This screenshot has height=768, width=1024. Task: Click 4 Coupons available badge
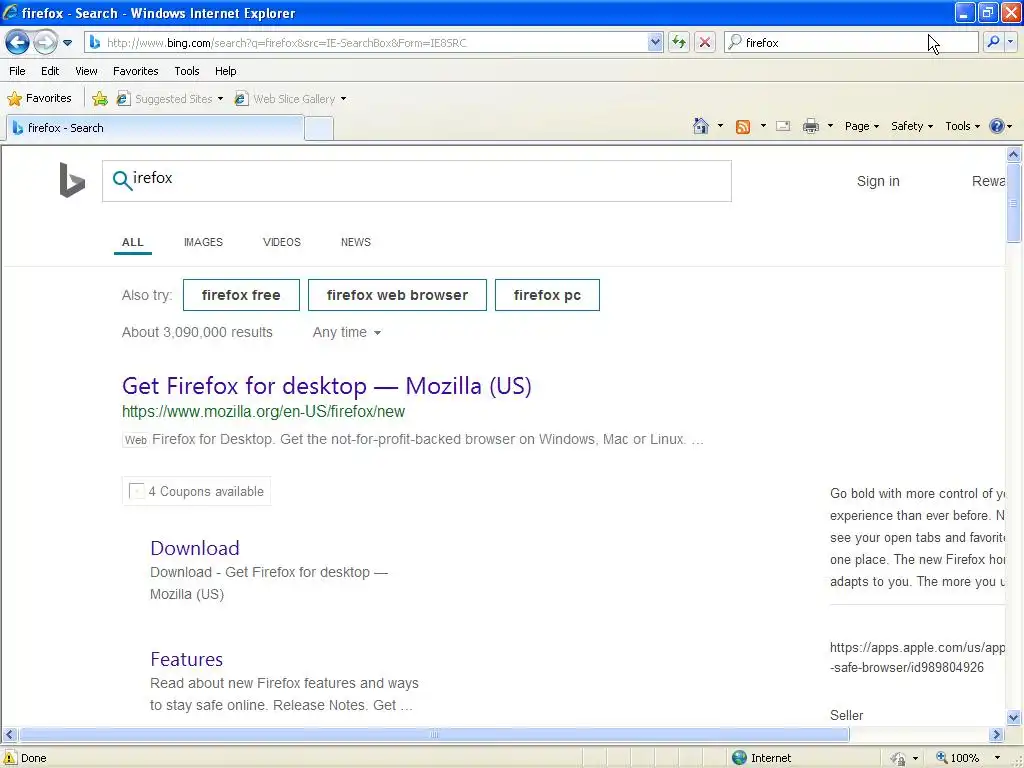196,491
